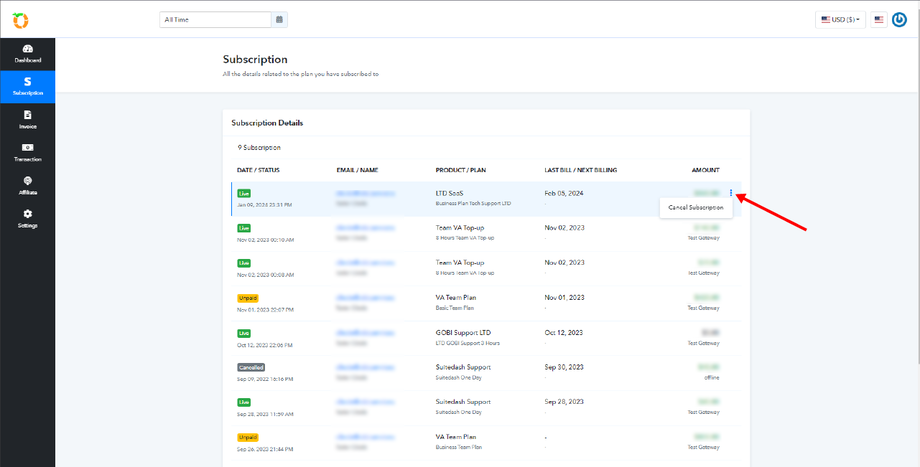Click the orange logo at top left
The image size is (920, 467).
pos(21,19)
